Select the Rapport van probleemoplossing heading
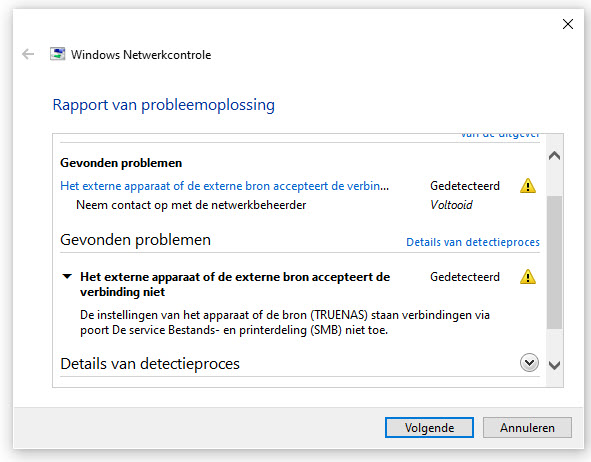591x462 pixels. (x=164, y=105)
